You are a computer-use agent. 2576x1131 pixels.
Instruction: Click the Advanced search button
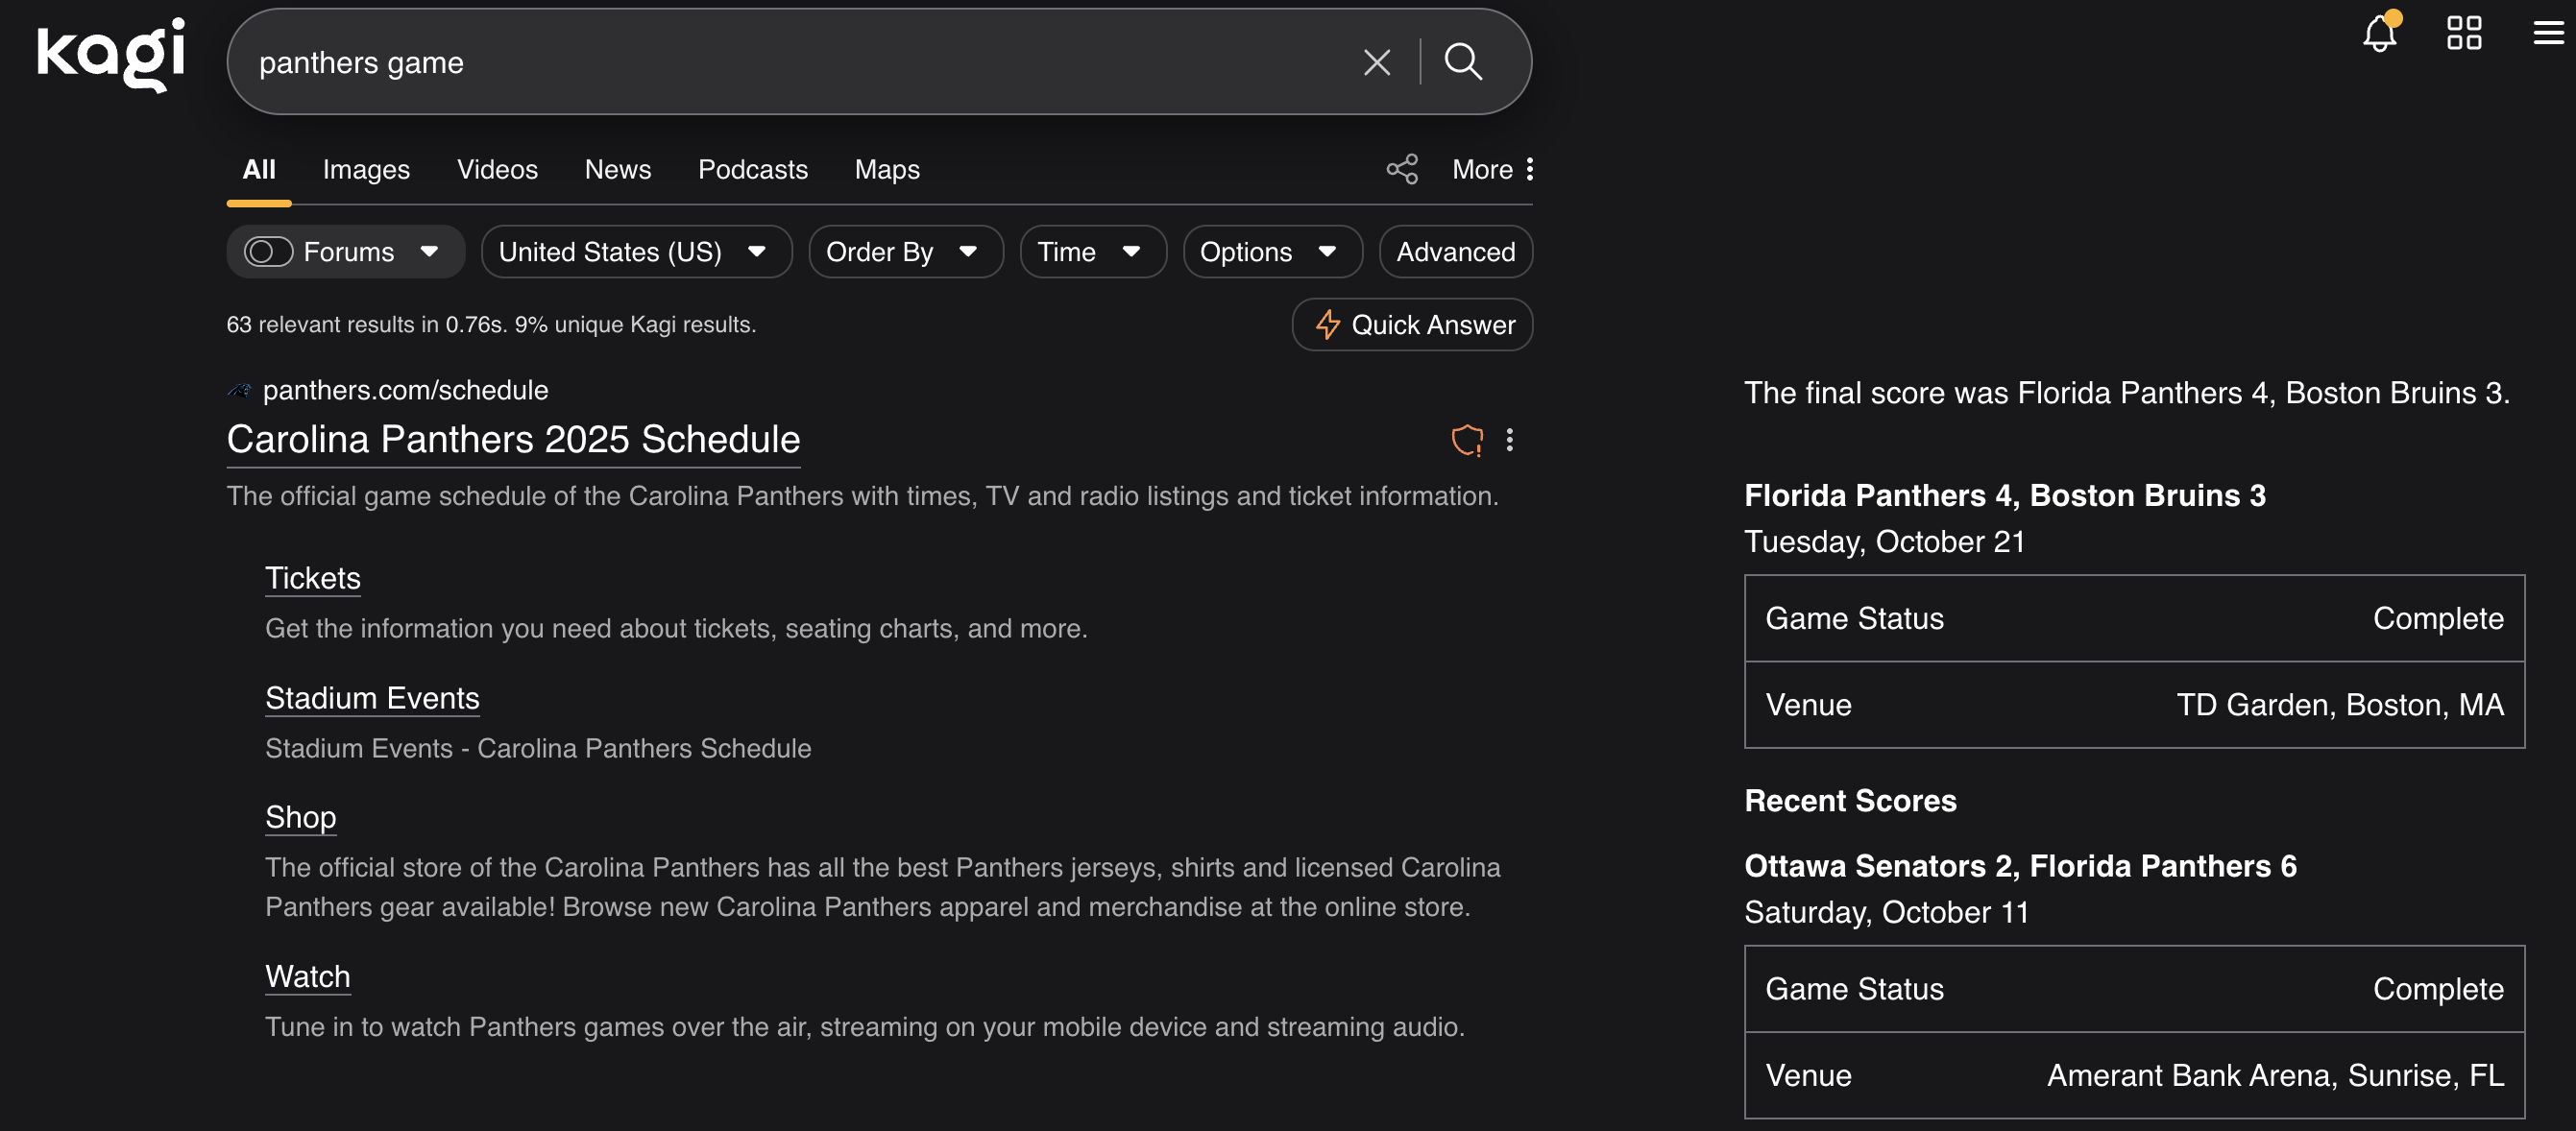[x=1455, y=252]
